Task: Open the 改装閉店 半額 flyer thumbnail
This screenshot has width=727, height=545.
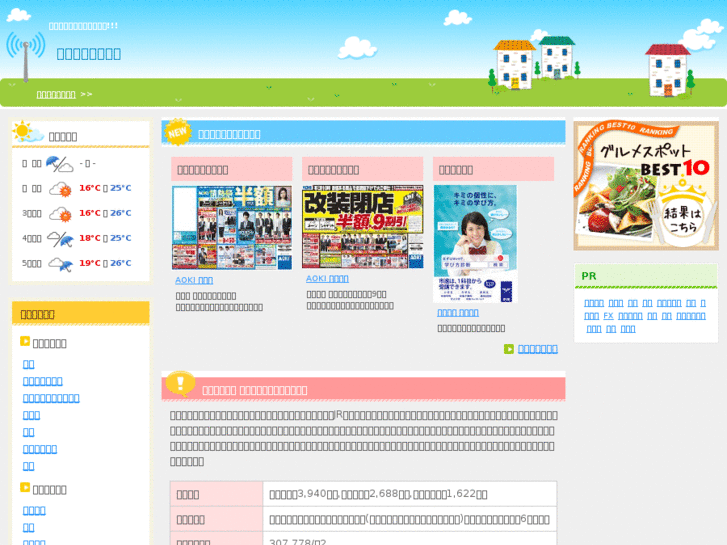Action: [x=363, y=227]
